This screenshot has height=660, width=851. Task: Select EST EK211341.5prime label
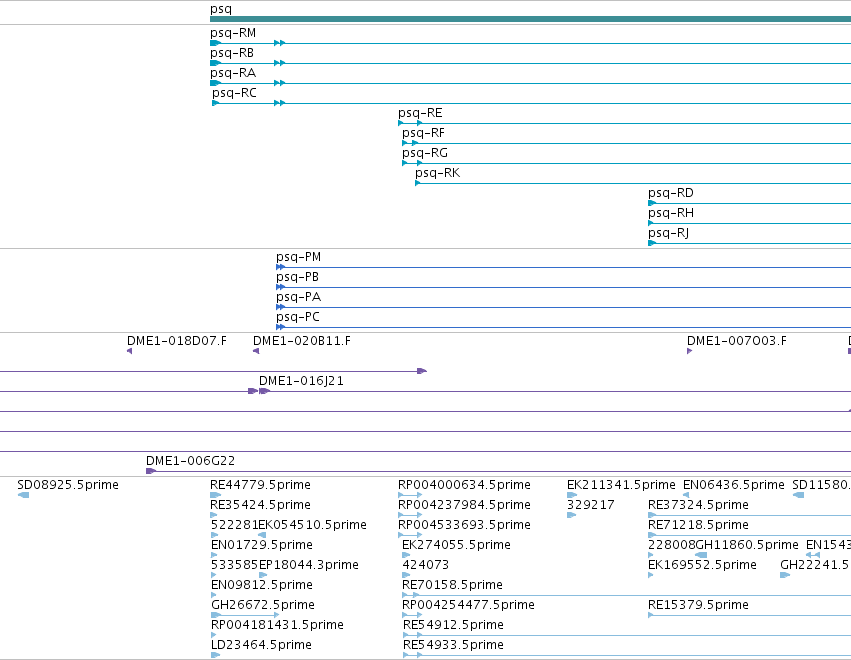(x=621, y=485)
